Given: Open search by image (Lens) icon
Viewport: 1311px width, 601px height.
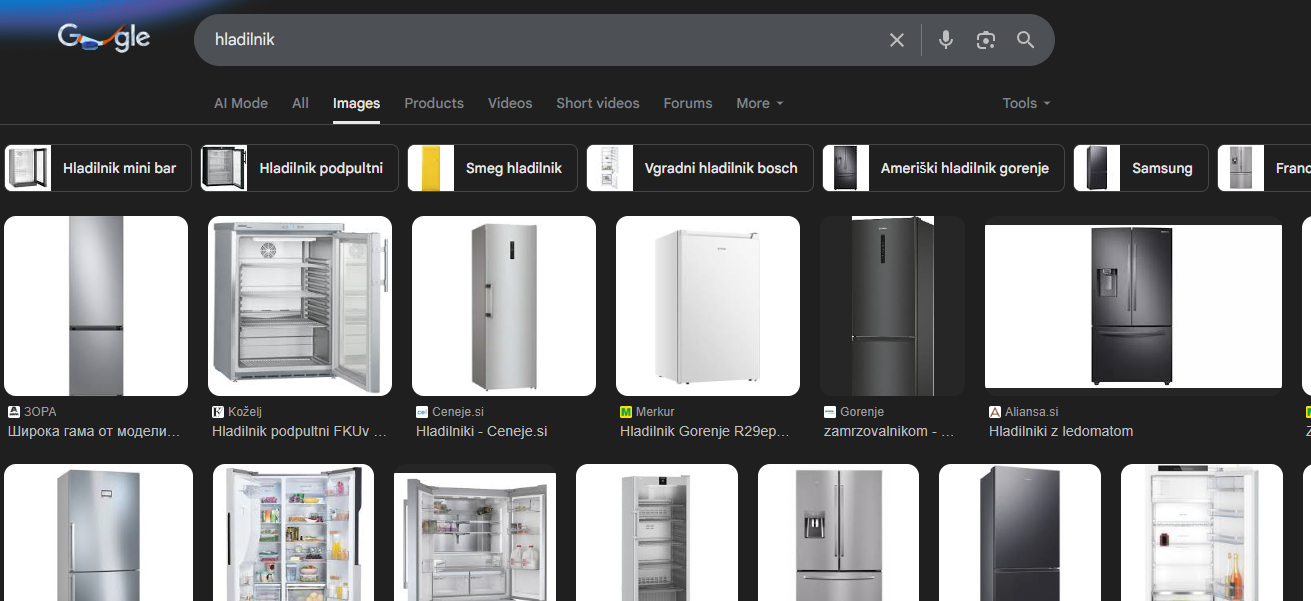Looking at the screenshot, I should [986, 40].
